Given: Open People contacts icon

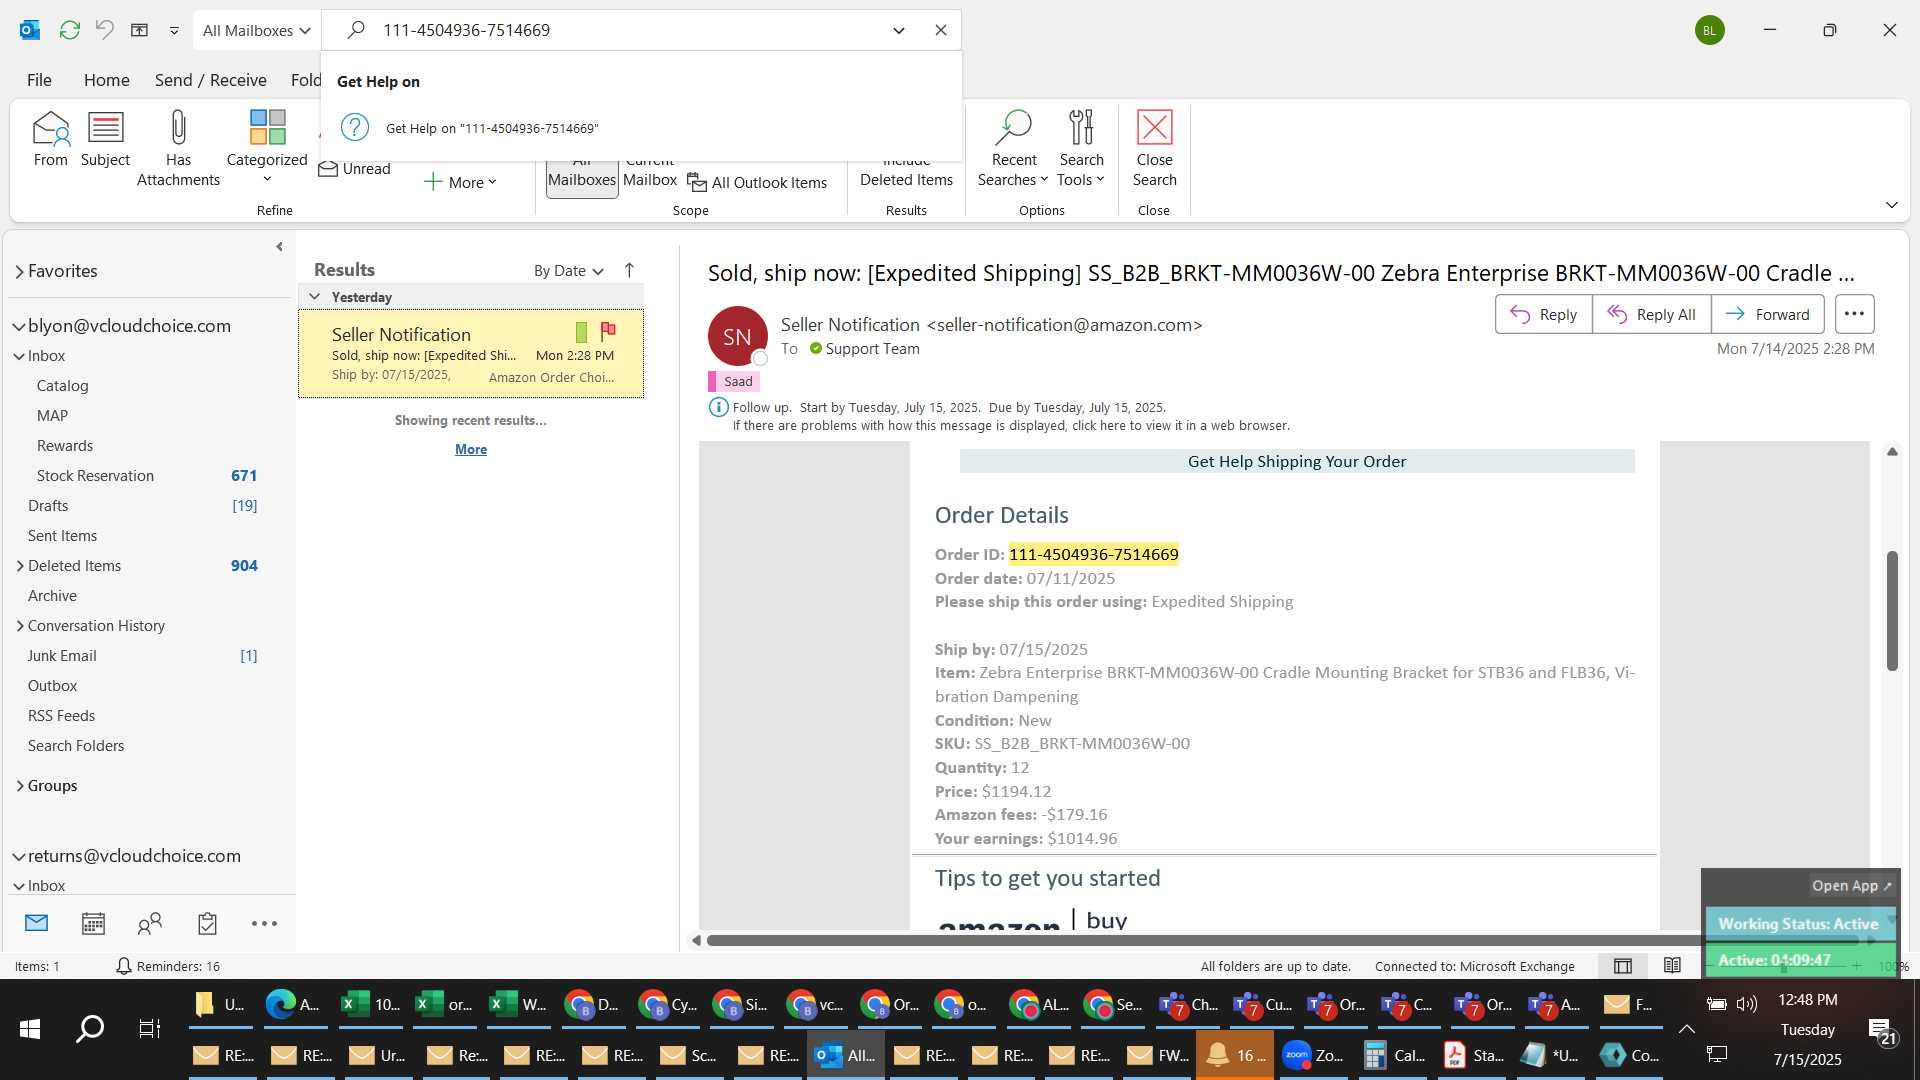Looking at the screenshot, I should pos(150,923).
